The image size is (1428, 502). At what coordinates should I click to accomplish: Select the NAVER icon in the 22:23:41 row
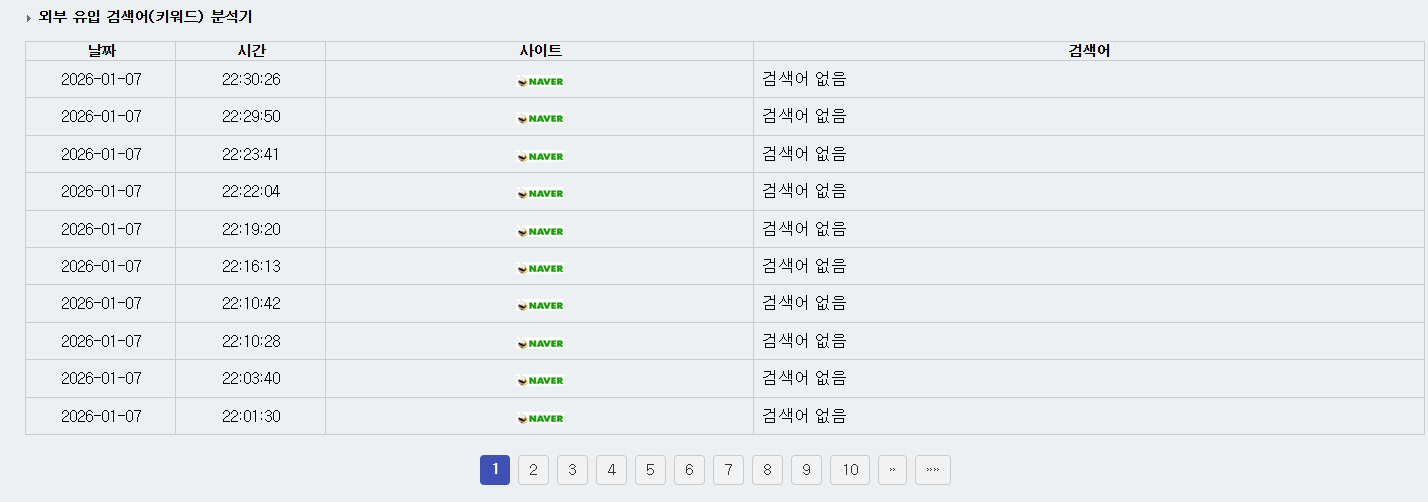point(540,156)
